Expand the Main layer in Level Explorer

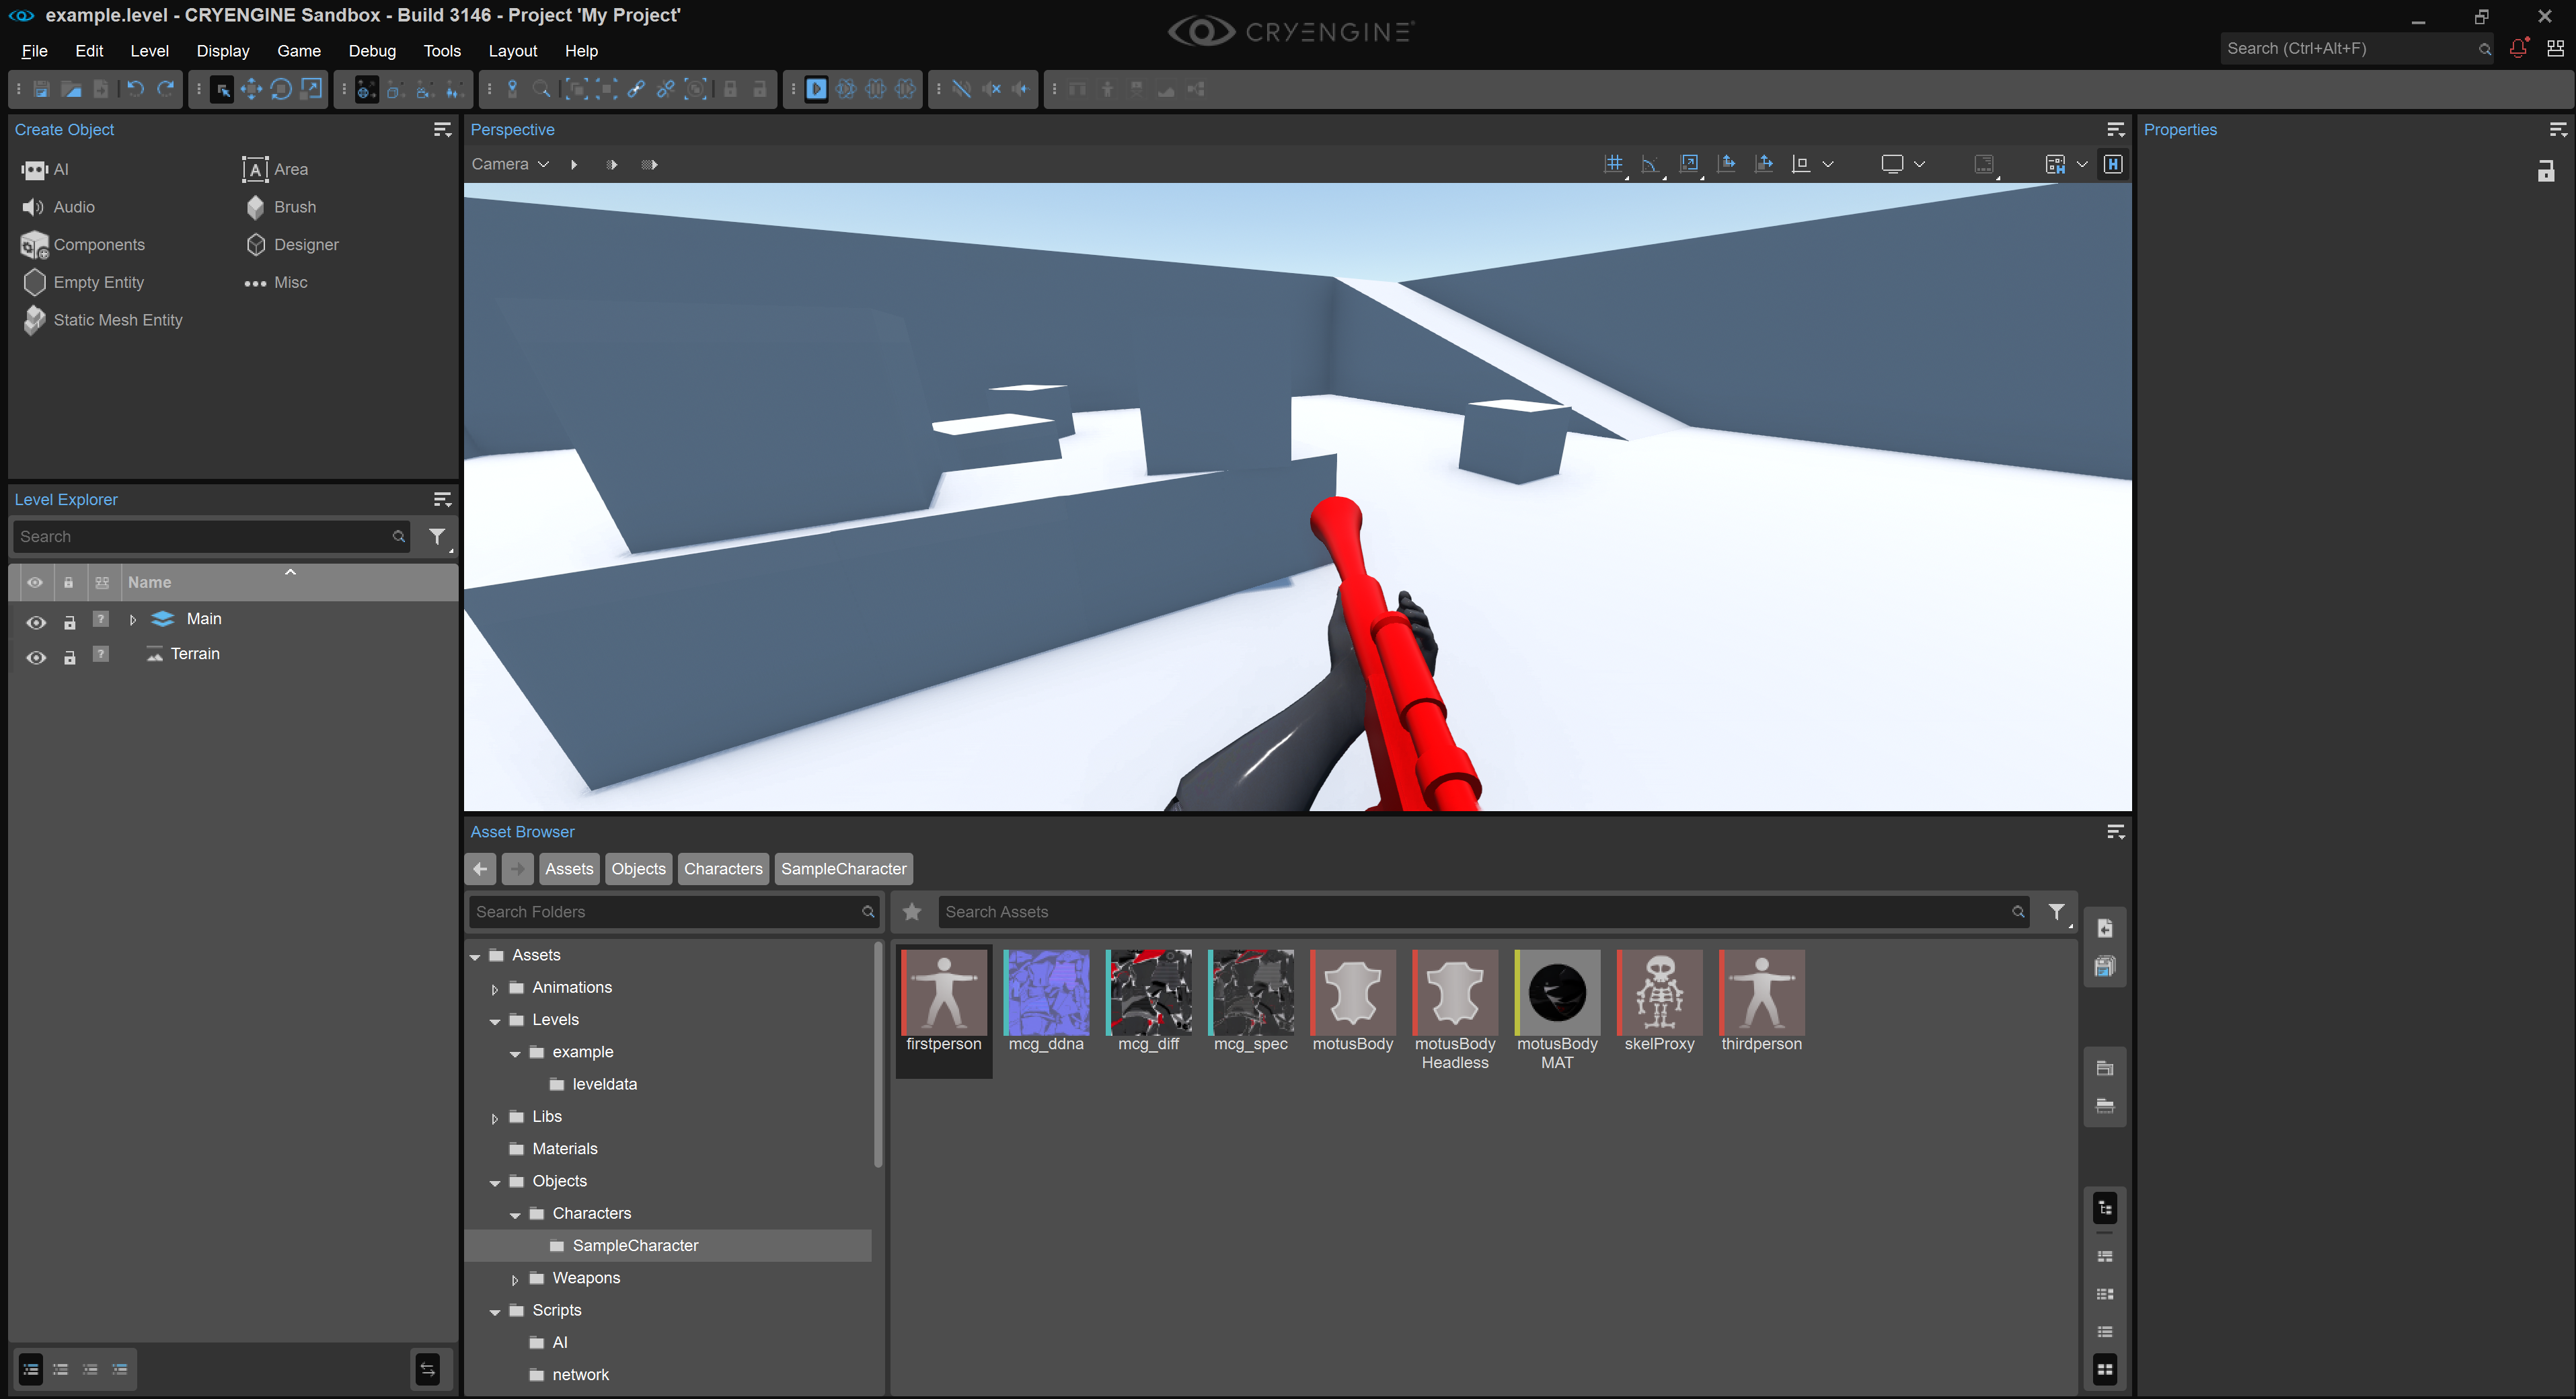click(133, 620)
